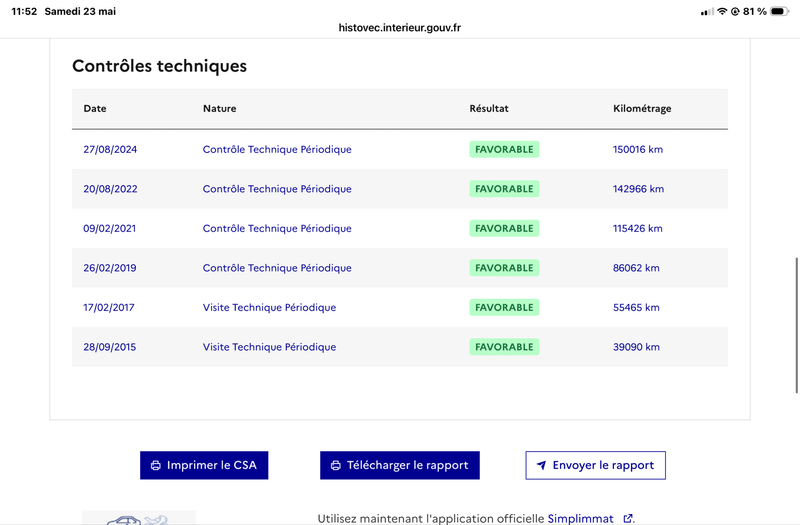The height and width of the screenshot is (525, 800).
Task: Tap the orientation lock icon in status bar
Action: pos(735,11)
